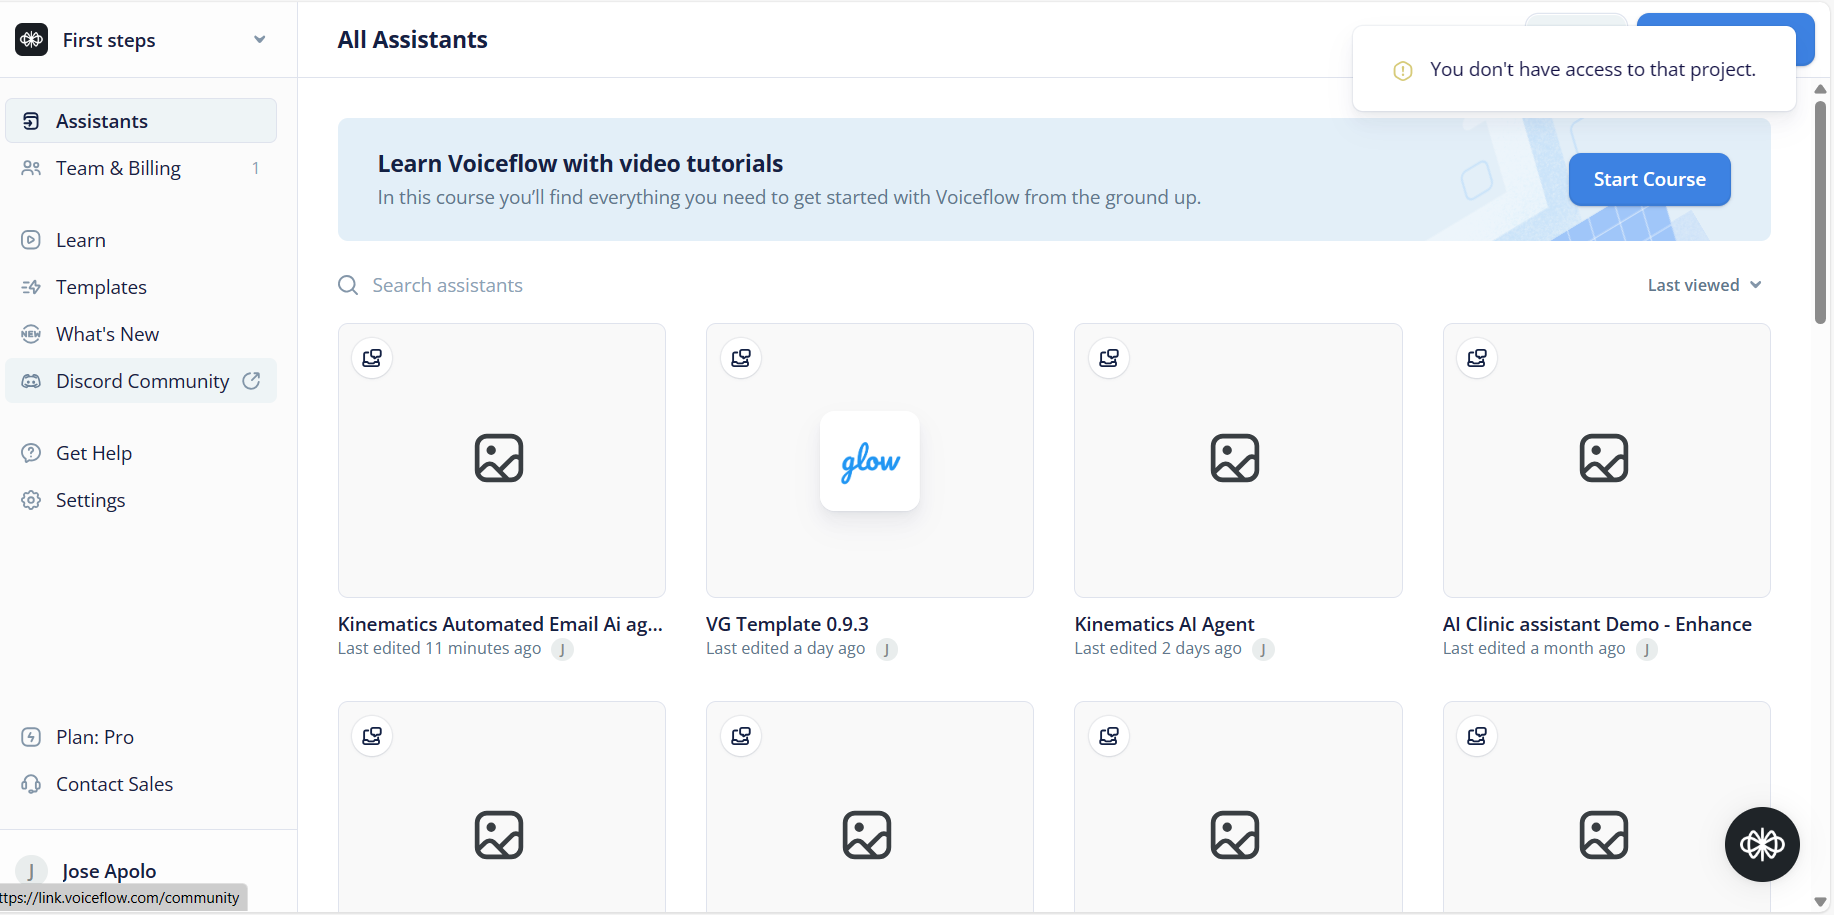1834x915 pixels.
Task: Open the Last viewed sort dropdown
Action: pyautogui.click(x=1704, y=285)
